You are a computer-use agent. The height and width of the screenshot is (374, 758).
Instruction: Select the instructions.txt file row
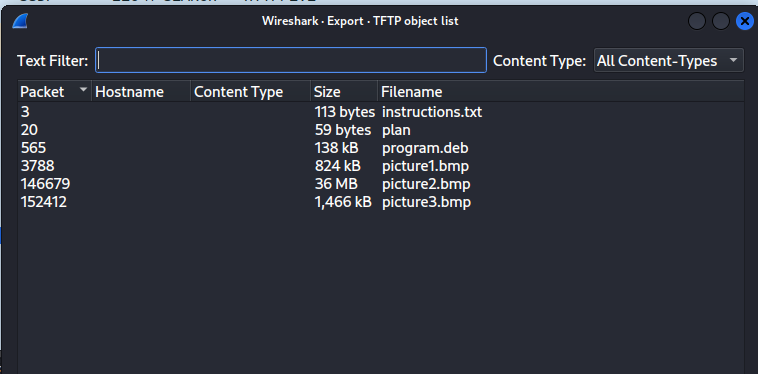(x=381, y=112)
